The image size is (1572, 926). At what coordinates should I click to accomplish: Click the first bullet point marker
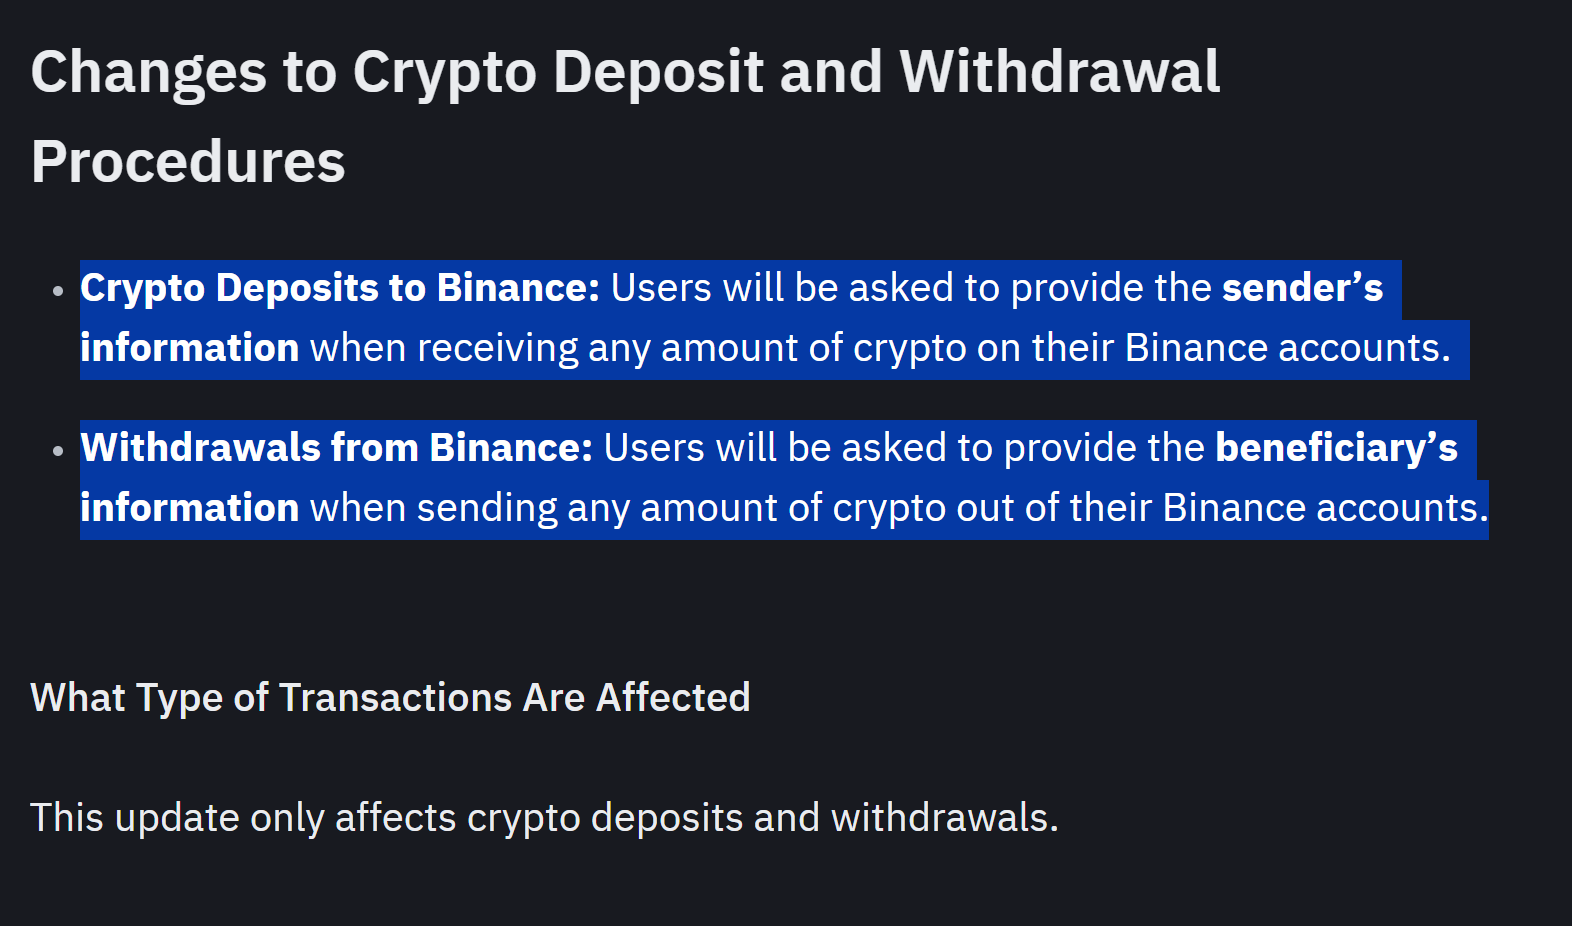point(58,291)
